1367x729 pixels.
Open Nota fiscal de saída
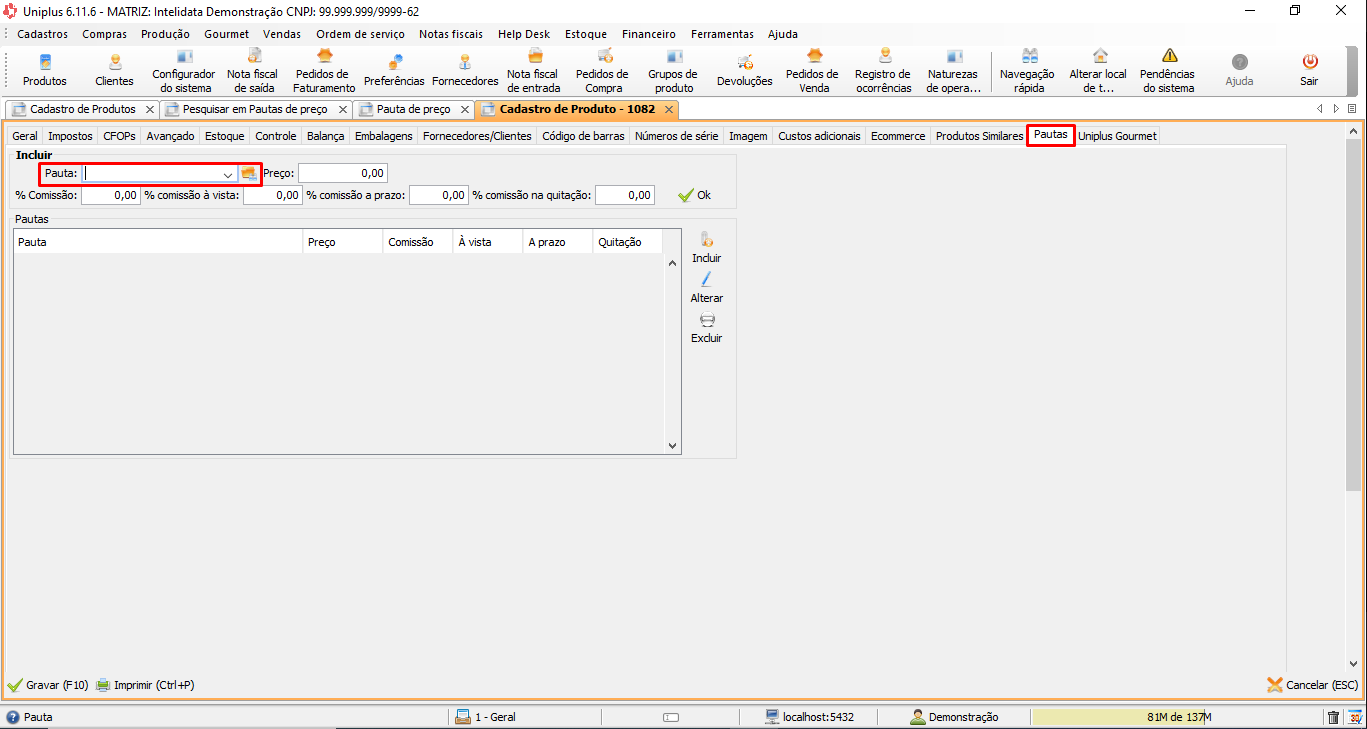(x=251, y=70)
